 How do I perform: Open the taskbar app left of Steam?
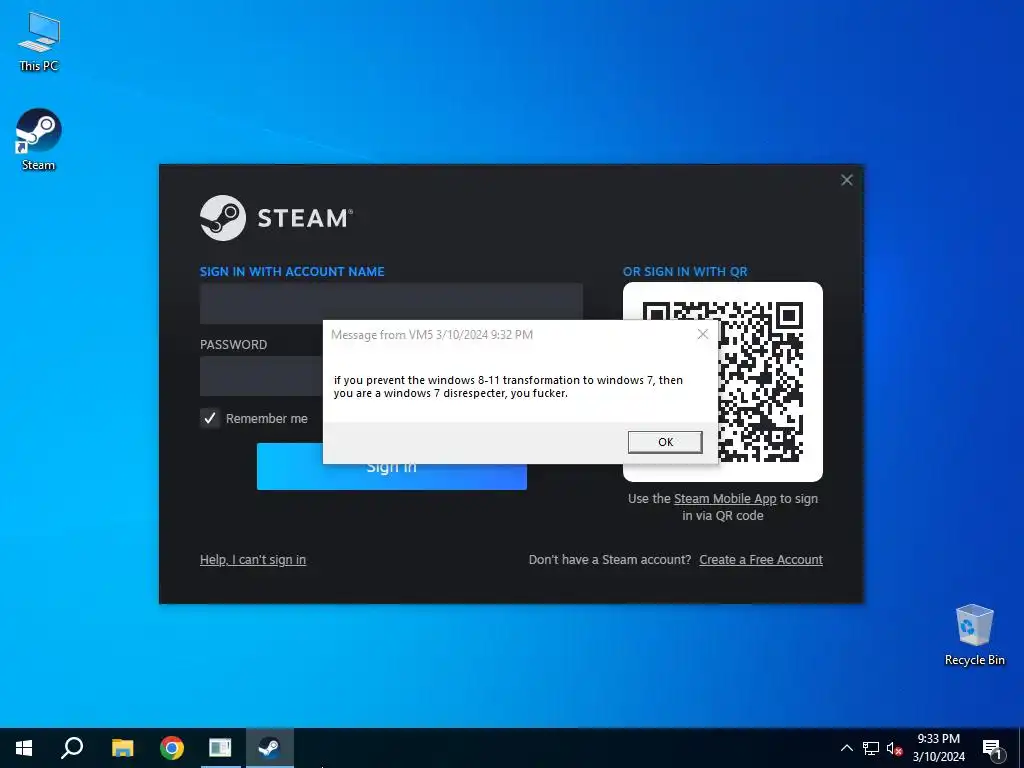tap(220, 748)
